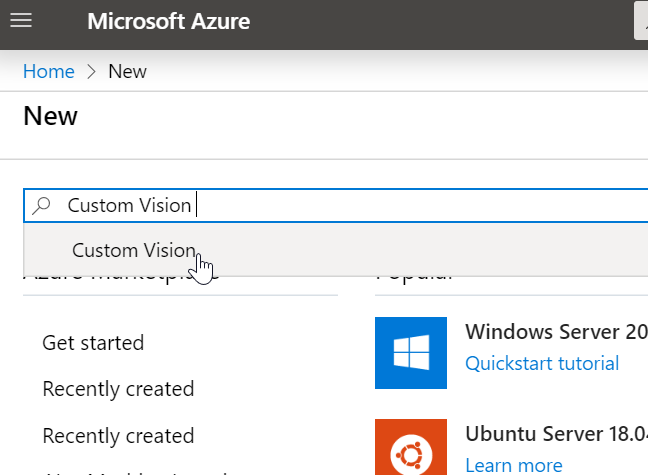Go to Home breadcrumb

(49, 72)
